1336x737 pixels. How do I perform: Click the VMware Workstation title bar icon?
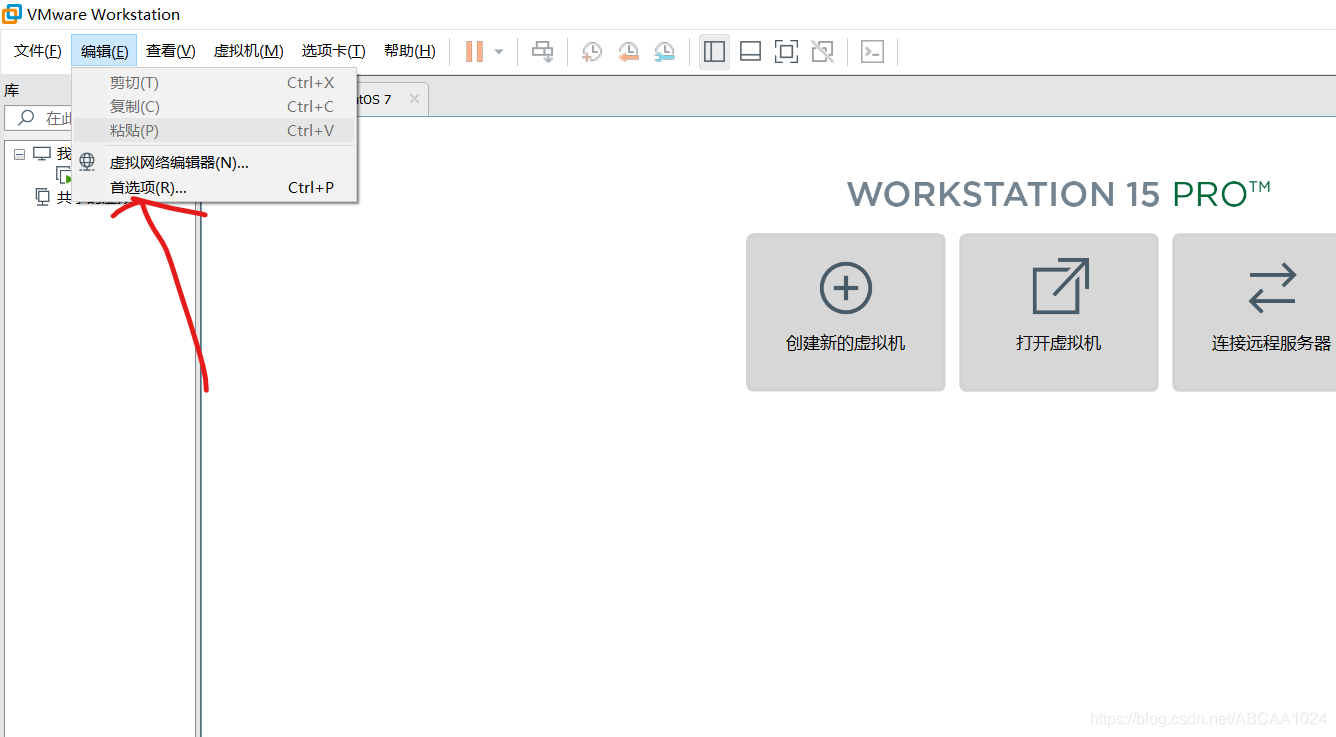coord(12,14)
